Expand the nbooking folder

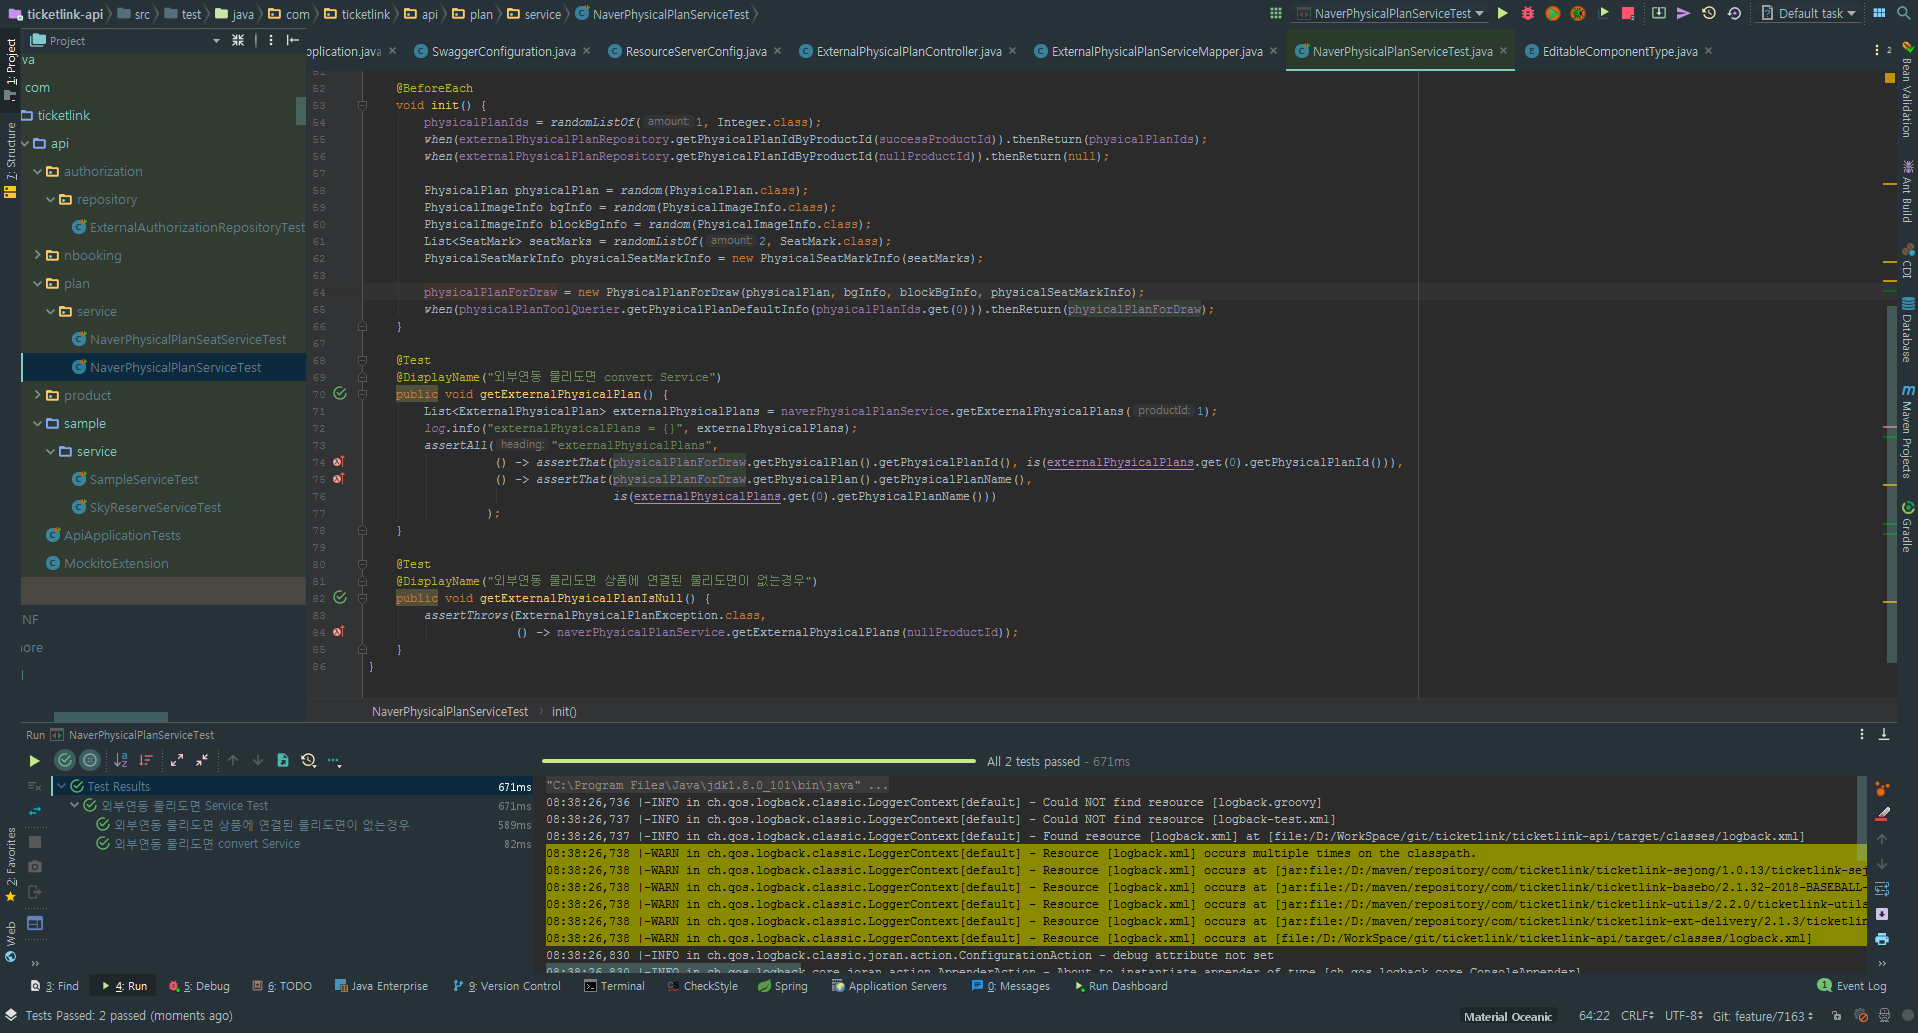click(37, 256)
